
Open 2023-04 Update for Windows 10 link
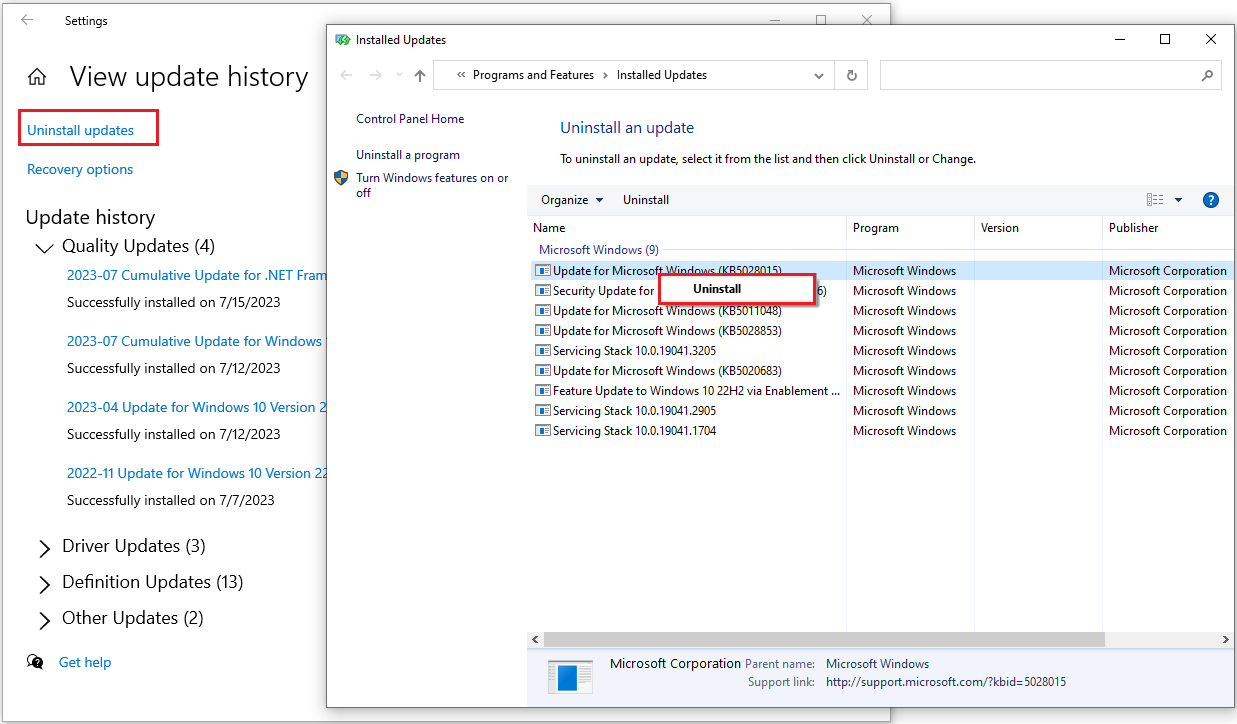[x=196, y=407]
